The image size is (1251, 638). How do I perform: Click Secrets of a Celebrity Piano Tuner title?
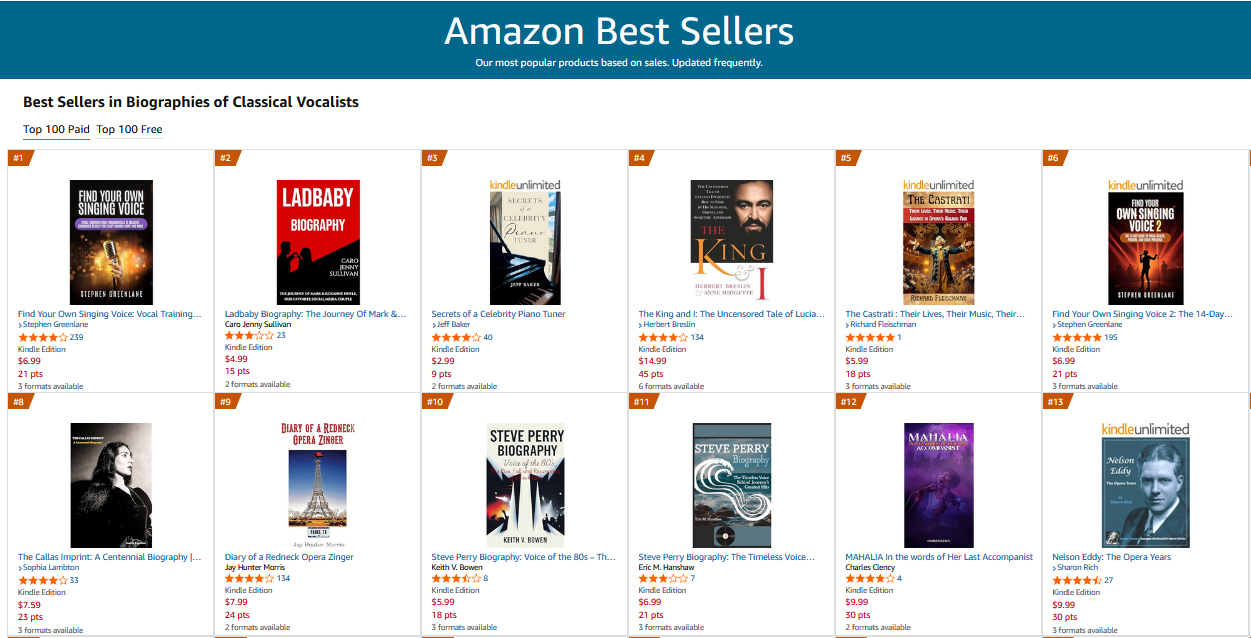click(498, 314)
